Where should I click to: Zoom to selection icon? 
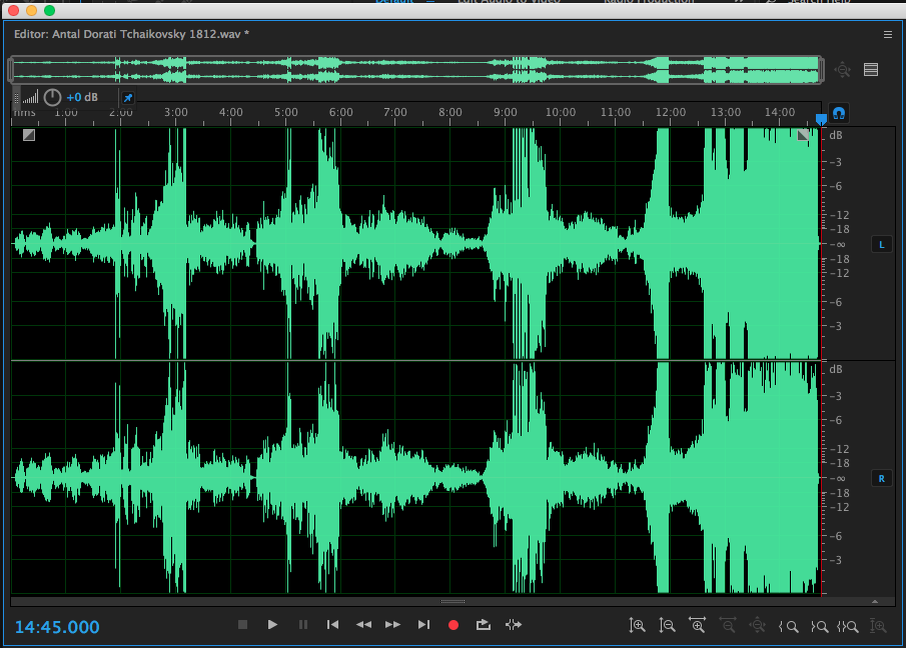pos(848,626)
